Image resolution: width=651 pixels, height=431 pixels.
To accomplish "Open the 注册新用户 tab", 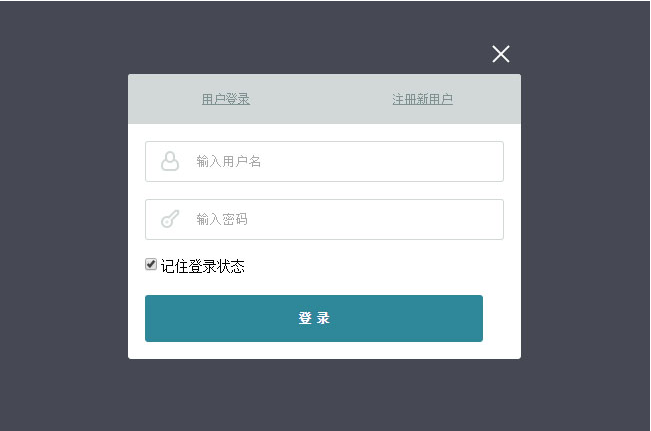I will pyautogui.click(x=422, y=99).
